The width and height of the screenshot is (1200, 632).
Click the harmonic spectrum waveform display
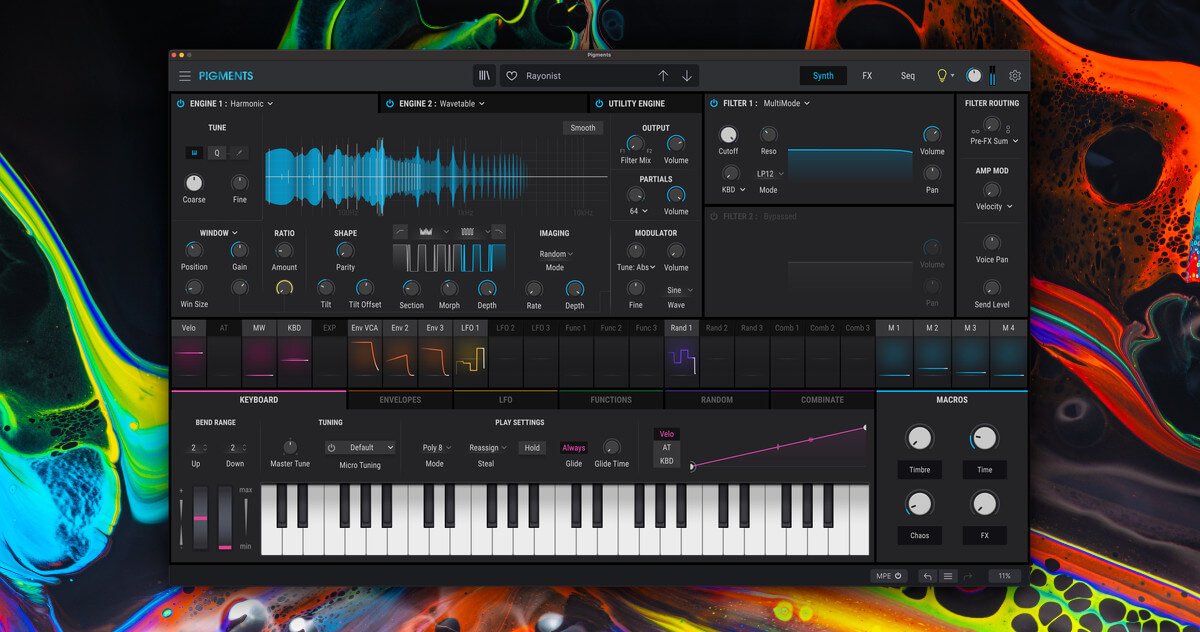(436, 177)
